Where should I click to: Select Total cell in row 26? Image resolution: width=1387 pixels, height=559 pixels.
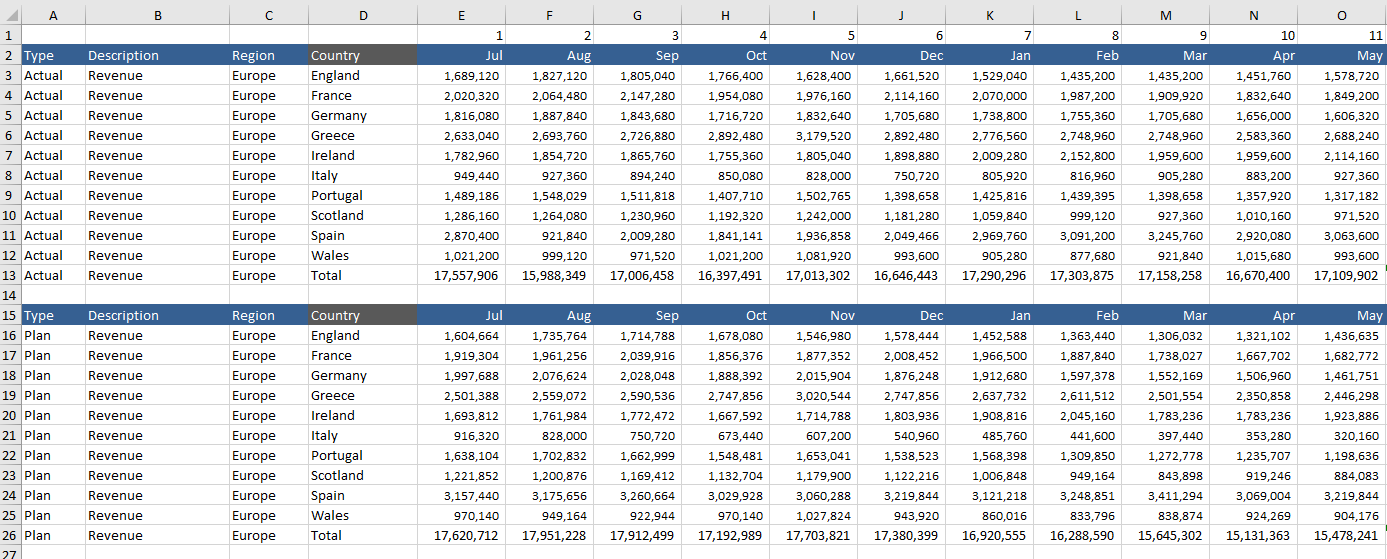[x=363, y=536]
